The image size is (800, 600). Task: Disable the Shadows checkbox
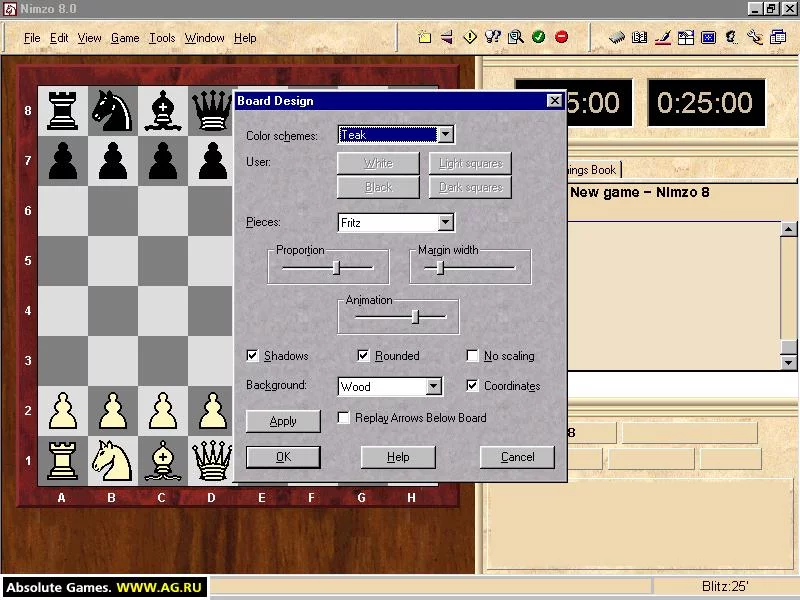252,356
